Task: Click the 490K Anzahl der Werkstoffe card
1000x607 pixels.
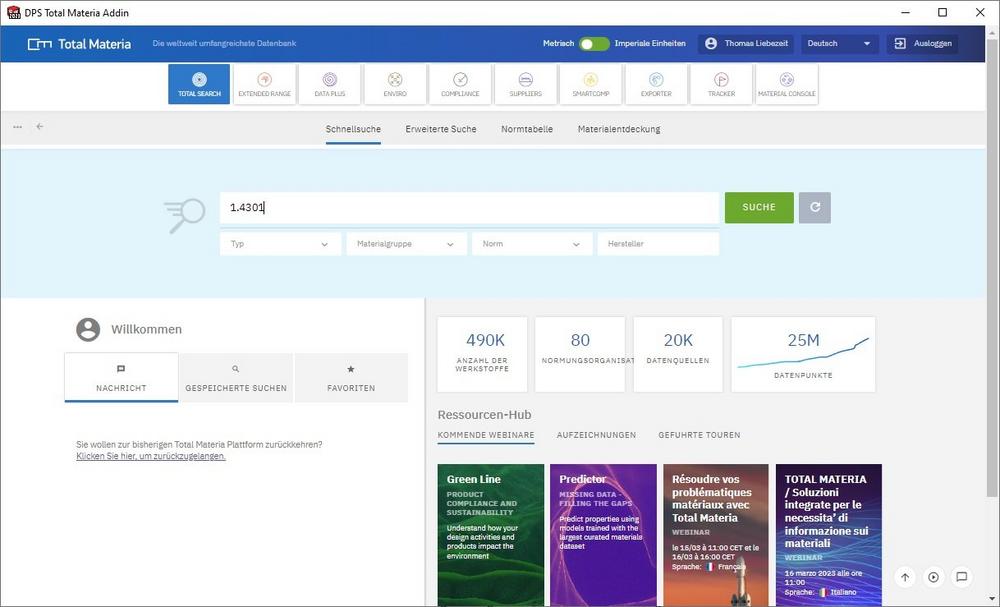Action: pyautogui.click(x=482, y=355)
